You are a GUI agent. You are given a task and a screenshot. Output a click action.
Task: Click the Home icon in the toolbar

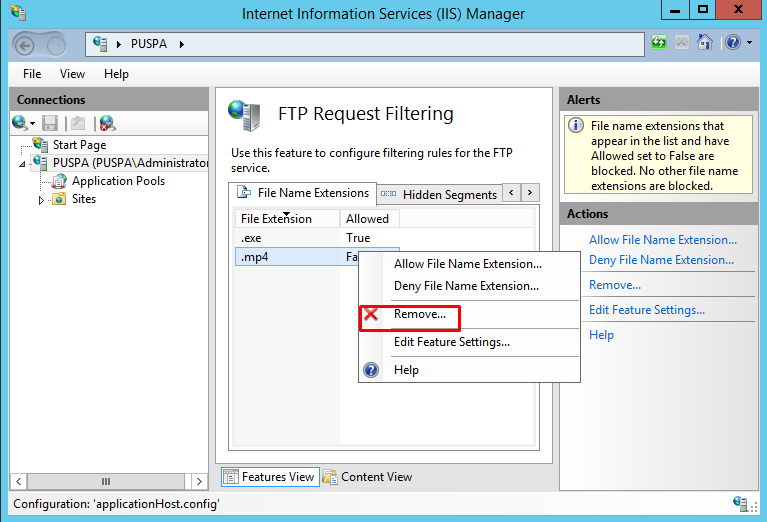[705, 43]
